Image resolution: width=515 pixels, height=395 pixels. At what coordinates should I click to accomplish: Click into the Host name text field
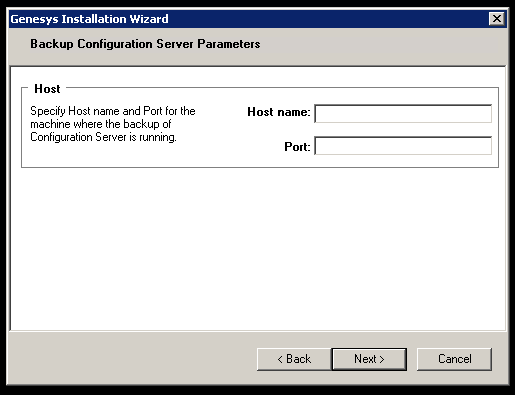[403, 114]
